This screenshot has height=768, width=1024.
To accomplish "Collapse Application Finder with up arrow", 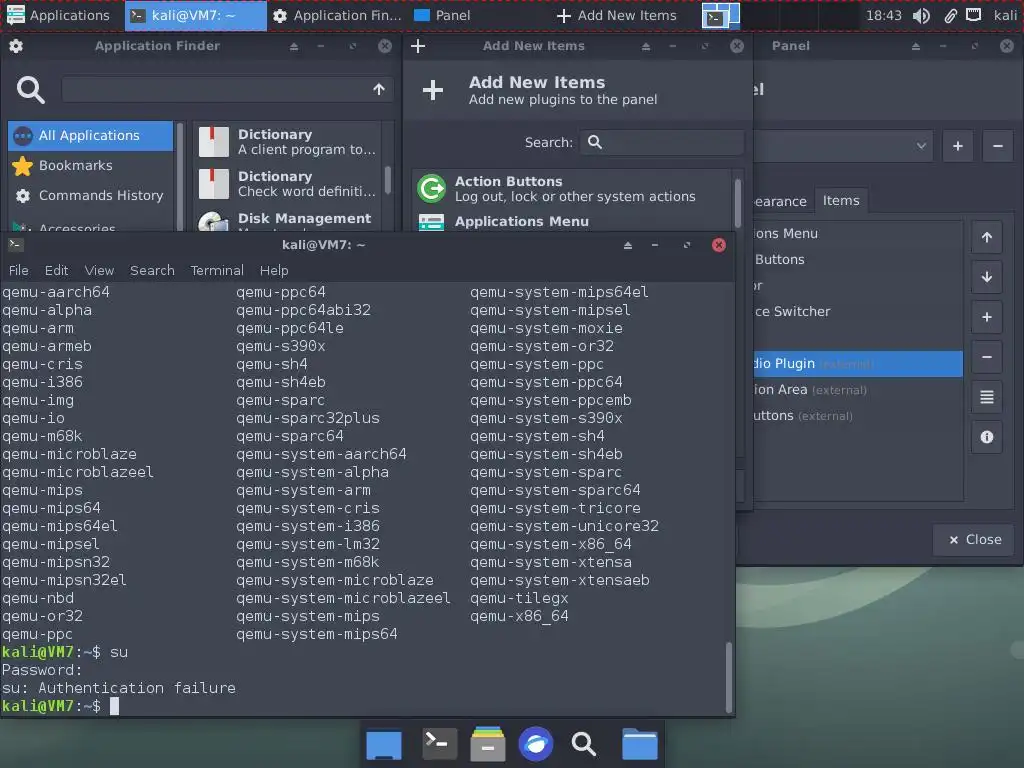I will [379, 89].
